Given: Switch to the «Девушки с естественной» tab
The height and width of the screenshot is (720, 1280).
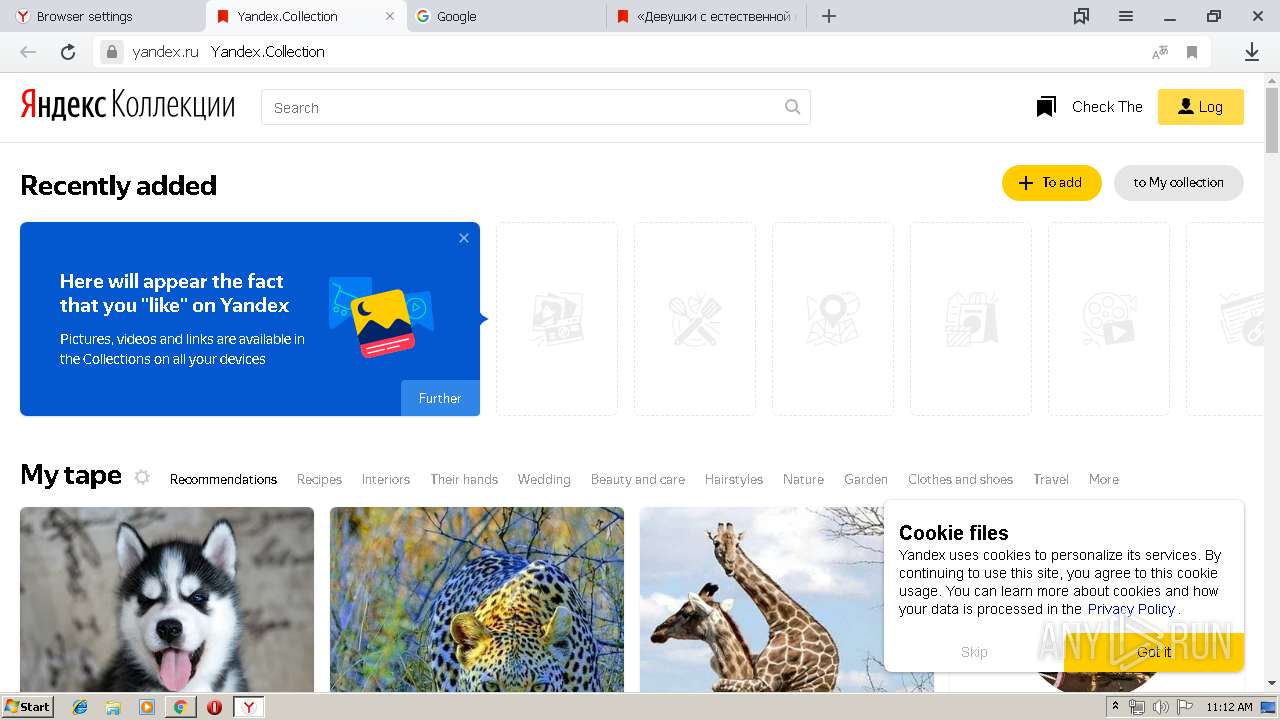Looking at the screenshot, I should coord(705,16).
